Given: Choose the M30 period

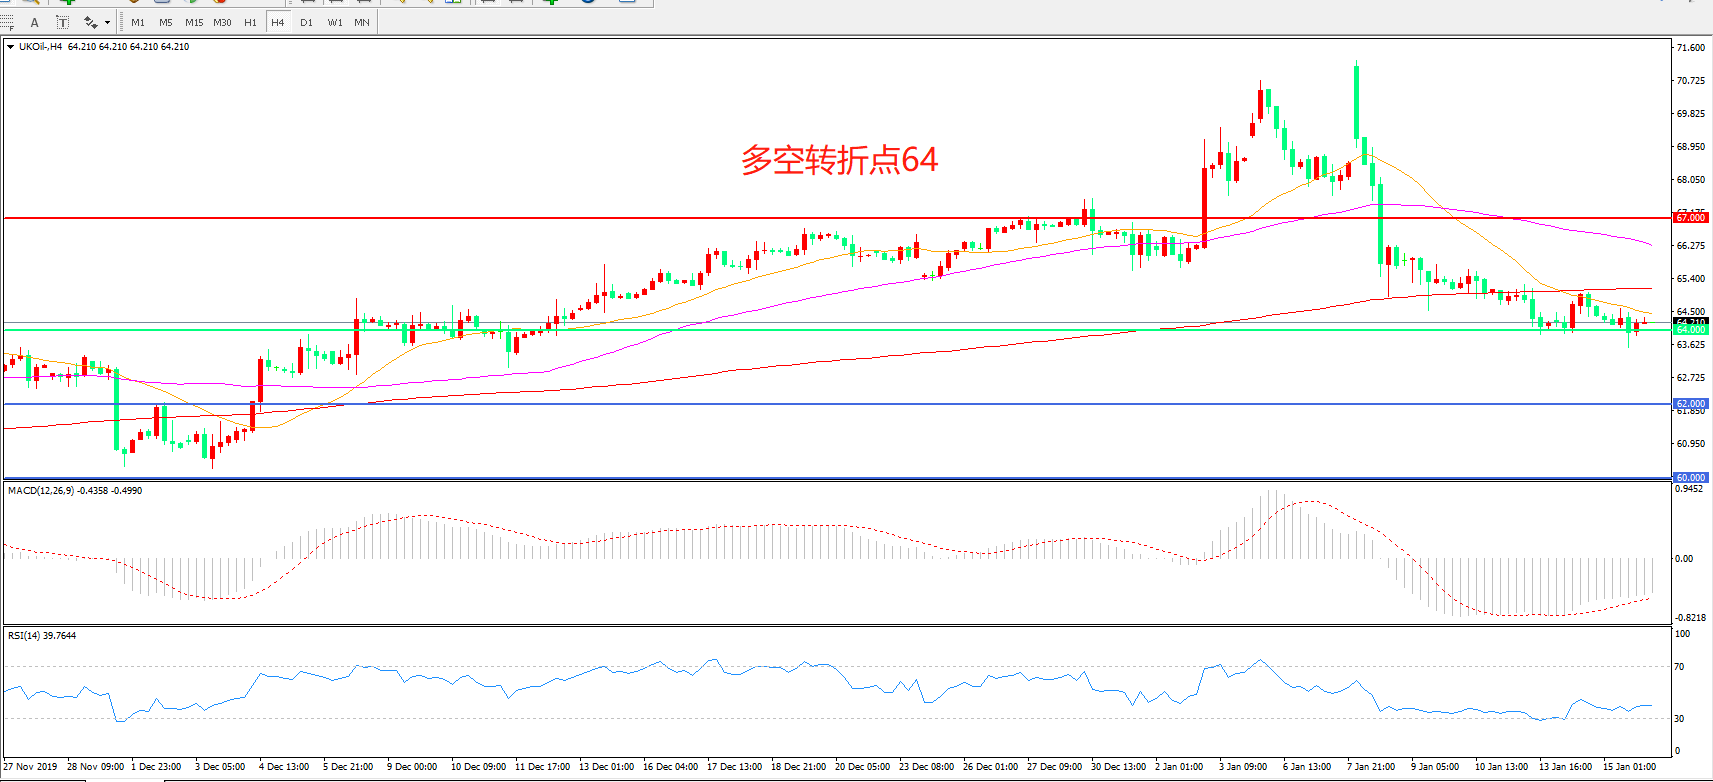Looking at the screenshot, I should coord(222,22).
